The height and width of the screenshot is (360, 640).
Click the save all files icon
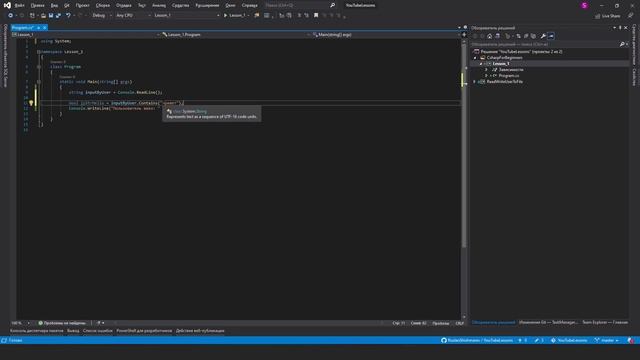pos(58,16)
